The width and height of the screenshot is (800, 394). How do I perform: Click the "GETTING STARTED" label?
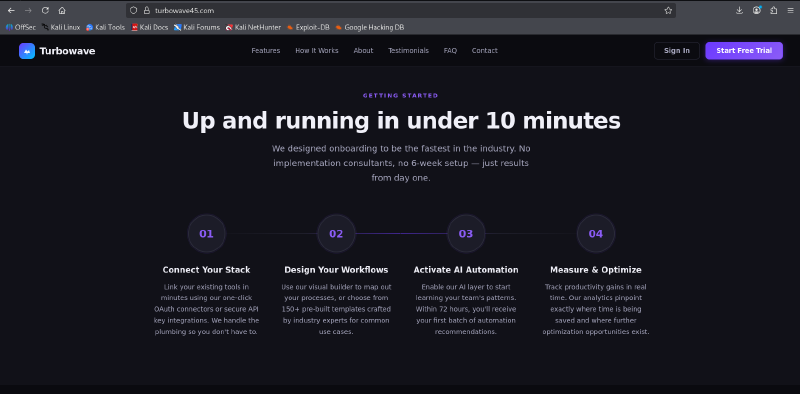point(401,95)
